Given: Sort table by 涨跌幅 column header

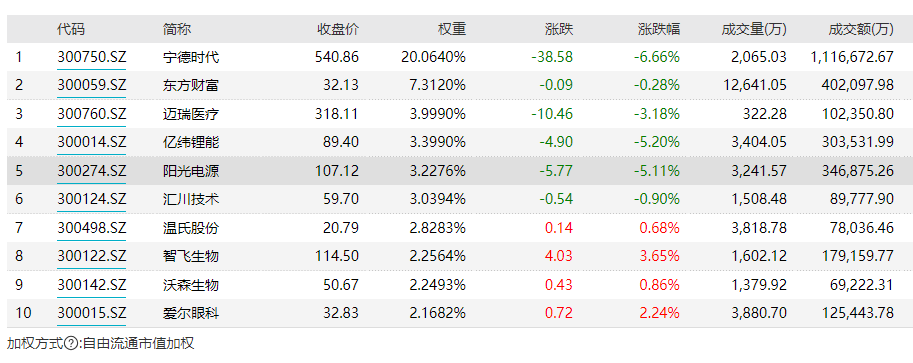Looking at the screenshot, I should click(x=659, y=29).
